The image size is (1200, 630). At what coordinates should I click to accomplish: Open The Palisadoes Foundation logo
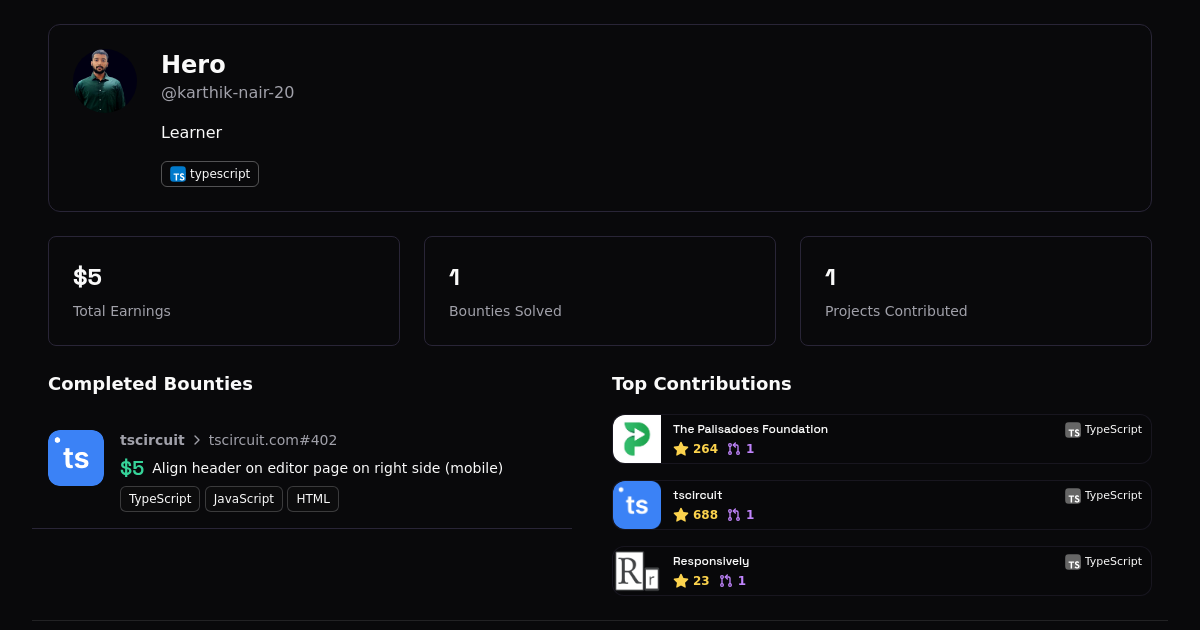(x=637, y=439)
